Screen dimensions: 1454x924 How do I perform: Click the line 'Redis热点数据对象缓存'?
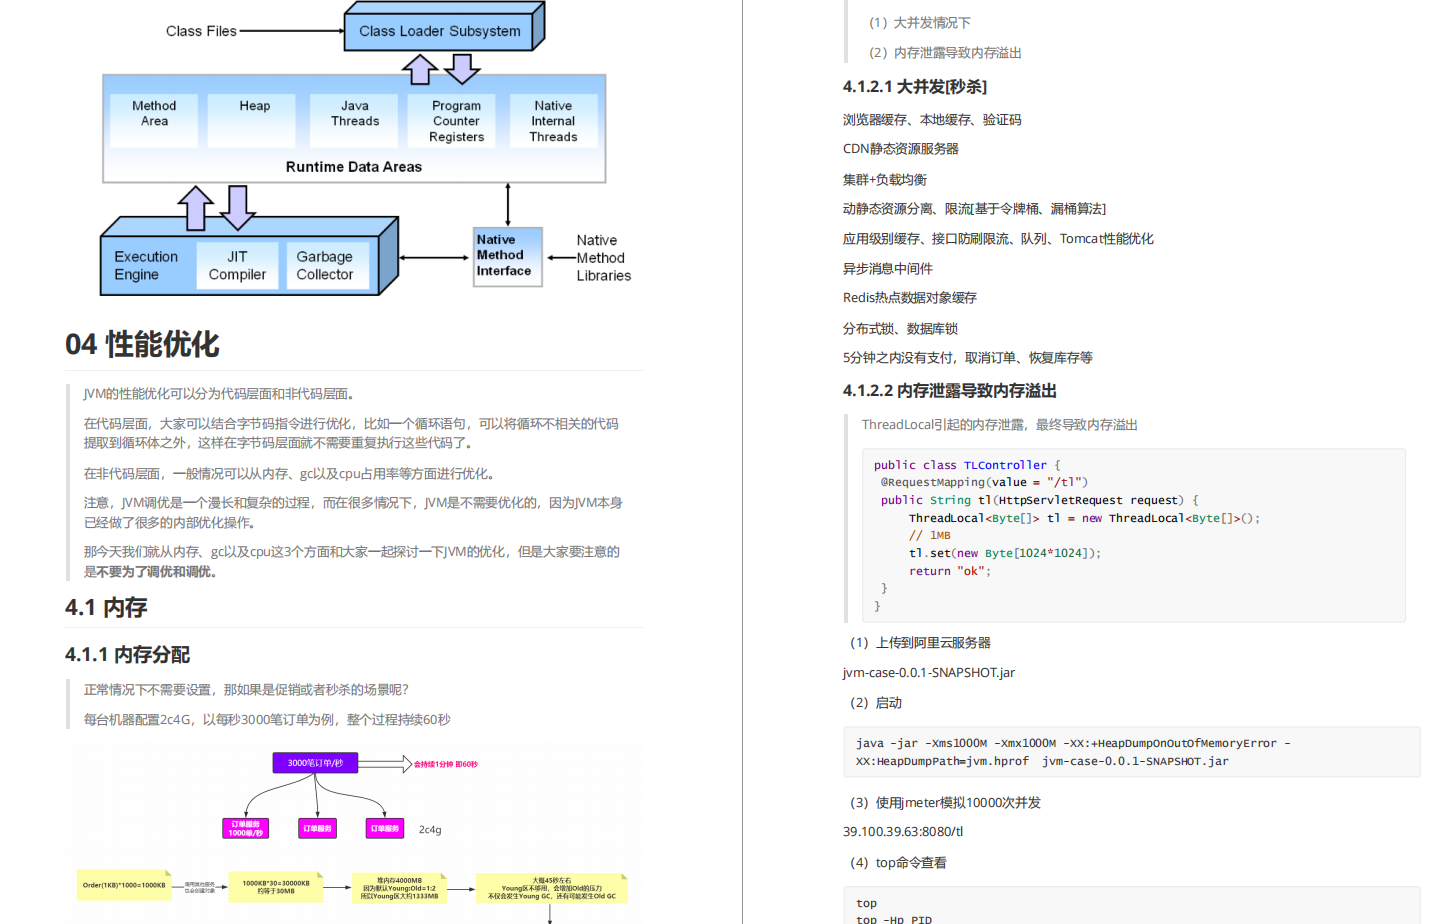coord(910,298)
